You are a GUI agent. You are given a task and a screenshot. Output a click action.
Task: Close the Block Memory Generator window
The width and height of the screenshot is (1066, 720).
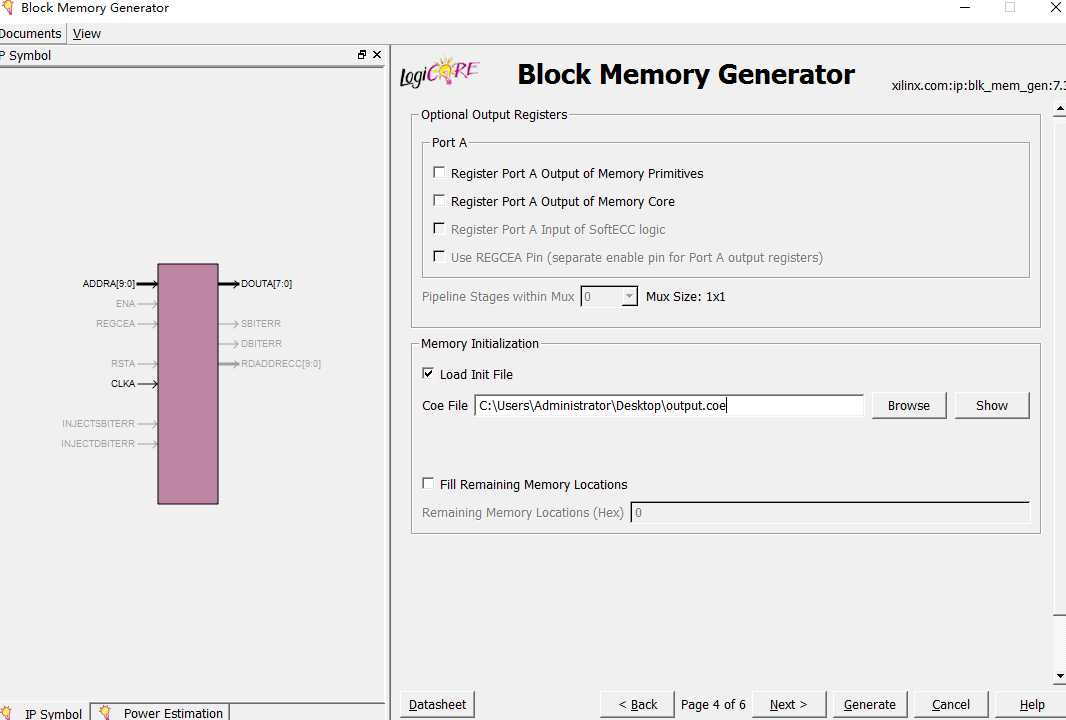click(x=1055, y=7)
